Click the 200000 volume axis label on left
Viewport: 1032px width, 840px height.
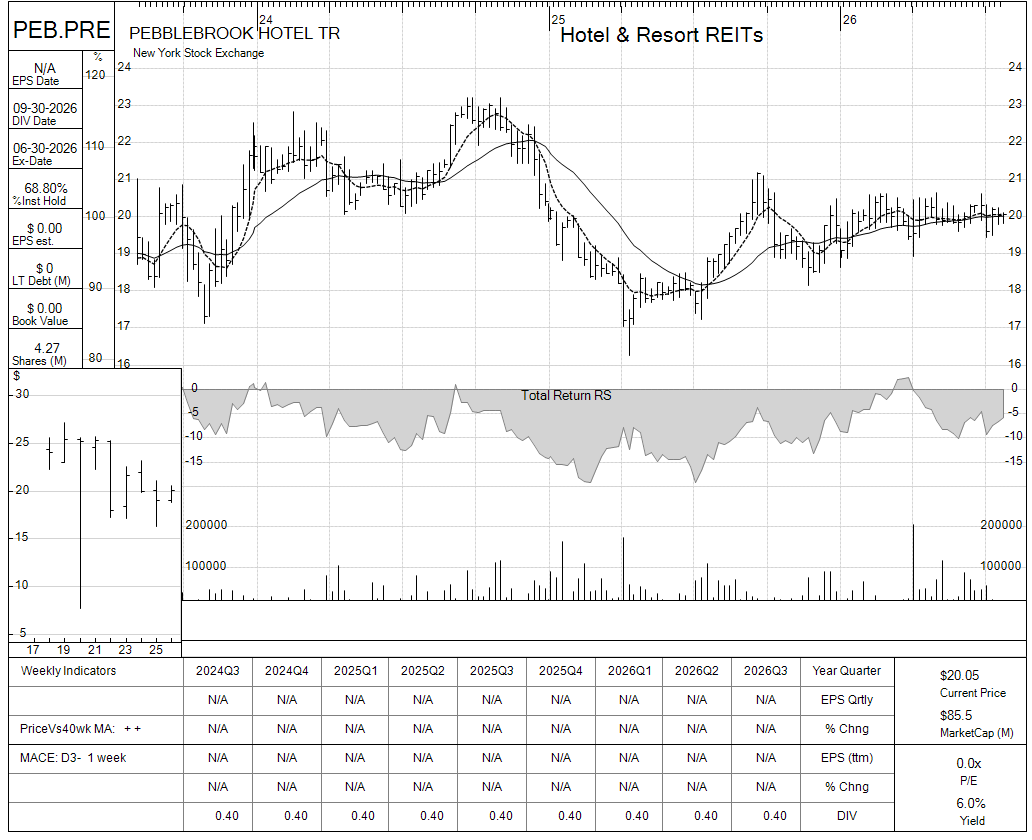[x=206, y=525]
